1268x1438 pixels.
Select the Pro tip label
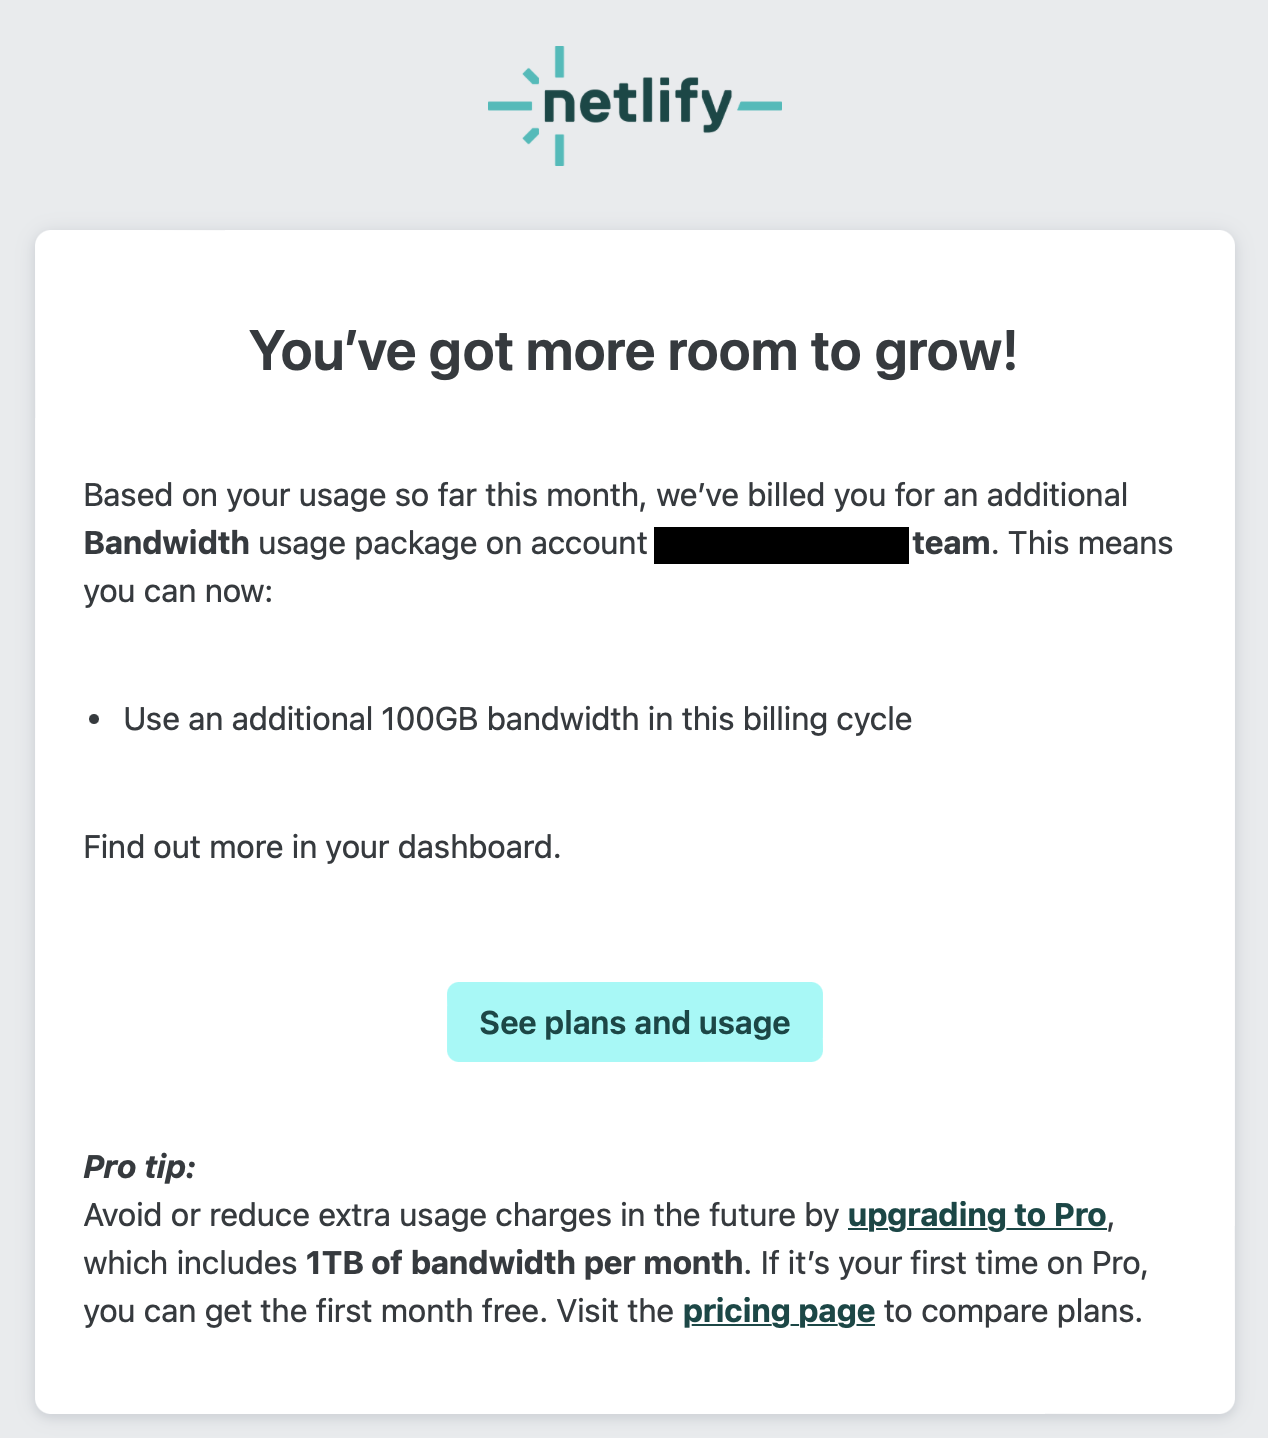tap(139, 1167)
